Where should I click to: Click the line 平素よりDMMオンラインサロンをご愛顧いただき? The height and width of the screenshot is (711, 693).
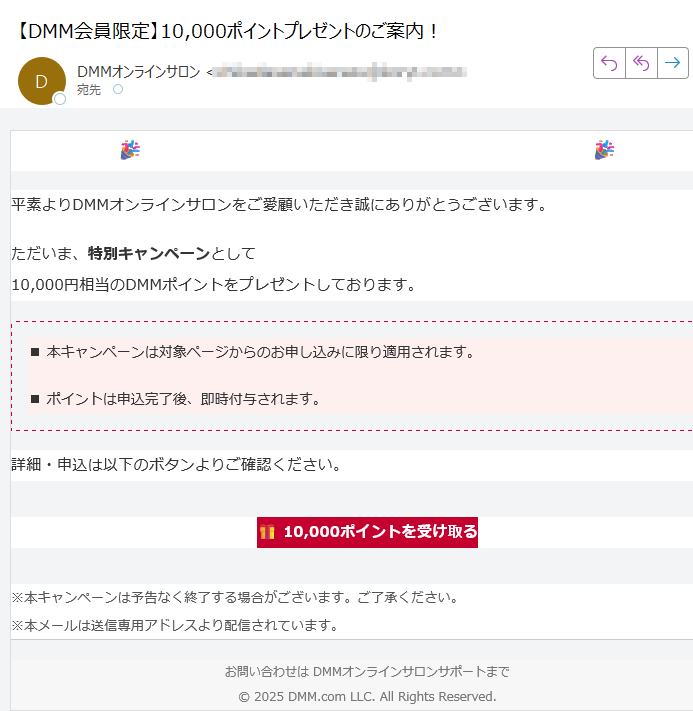[x=279, y=205]
